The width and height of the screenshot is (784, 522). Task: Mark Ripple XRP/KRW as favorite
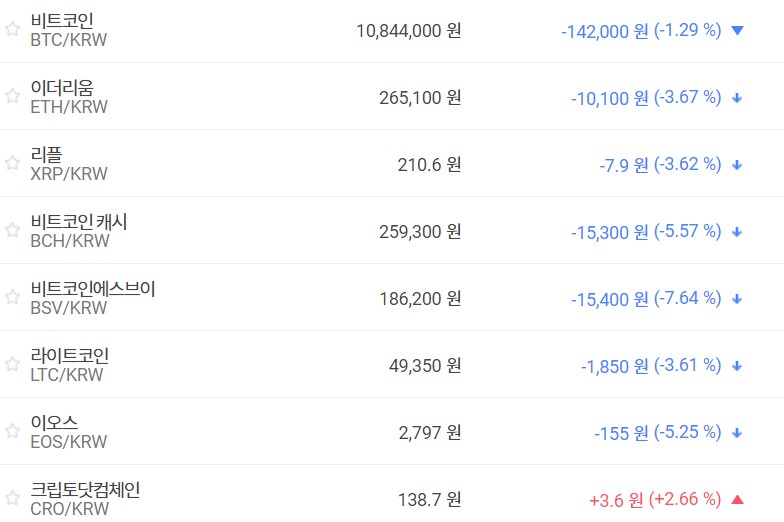[x=12, y=163]
